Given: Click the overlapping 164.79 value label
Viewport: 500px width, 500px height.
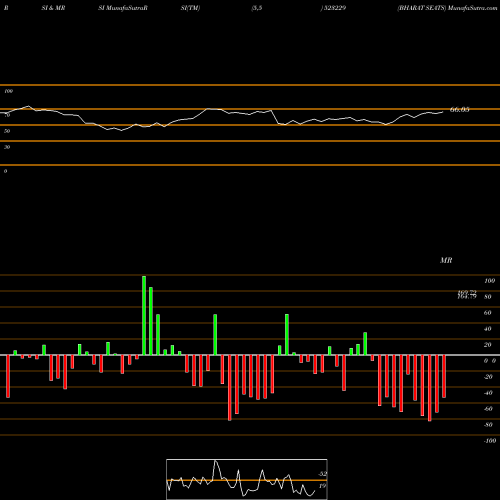Looking at the screenshot, I should pyautogui.click(x=467, y=295).
